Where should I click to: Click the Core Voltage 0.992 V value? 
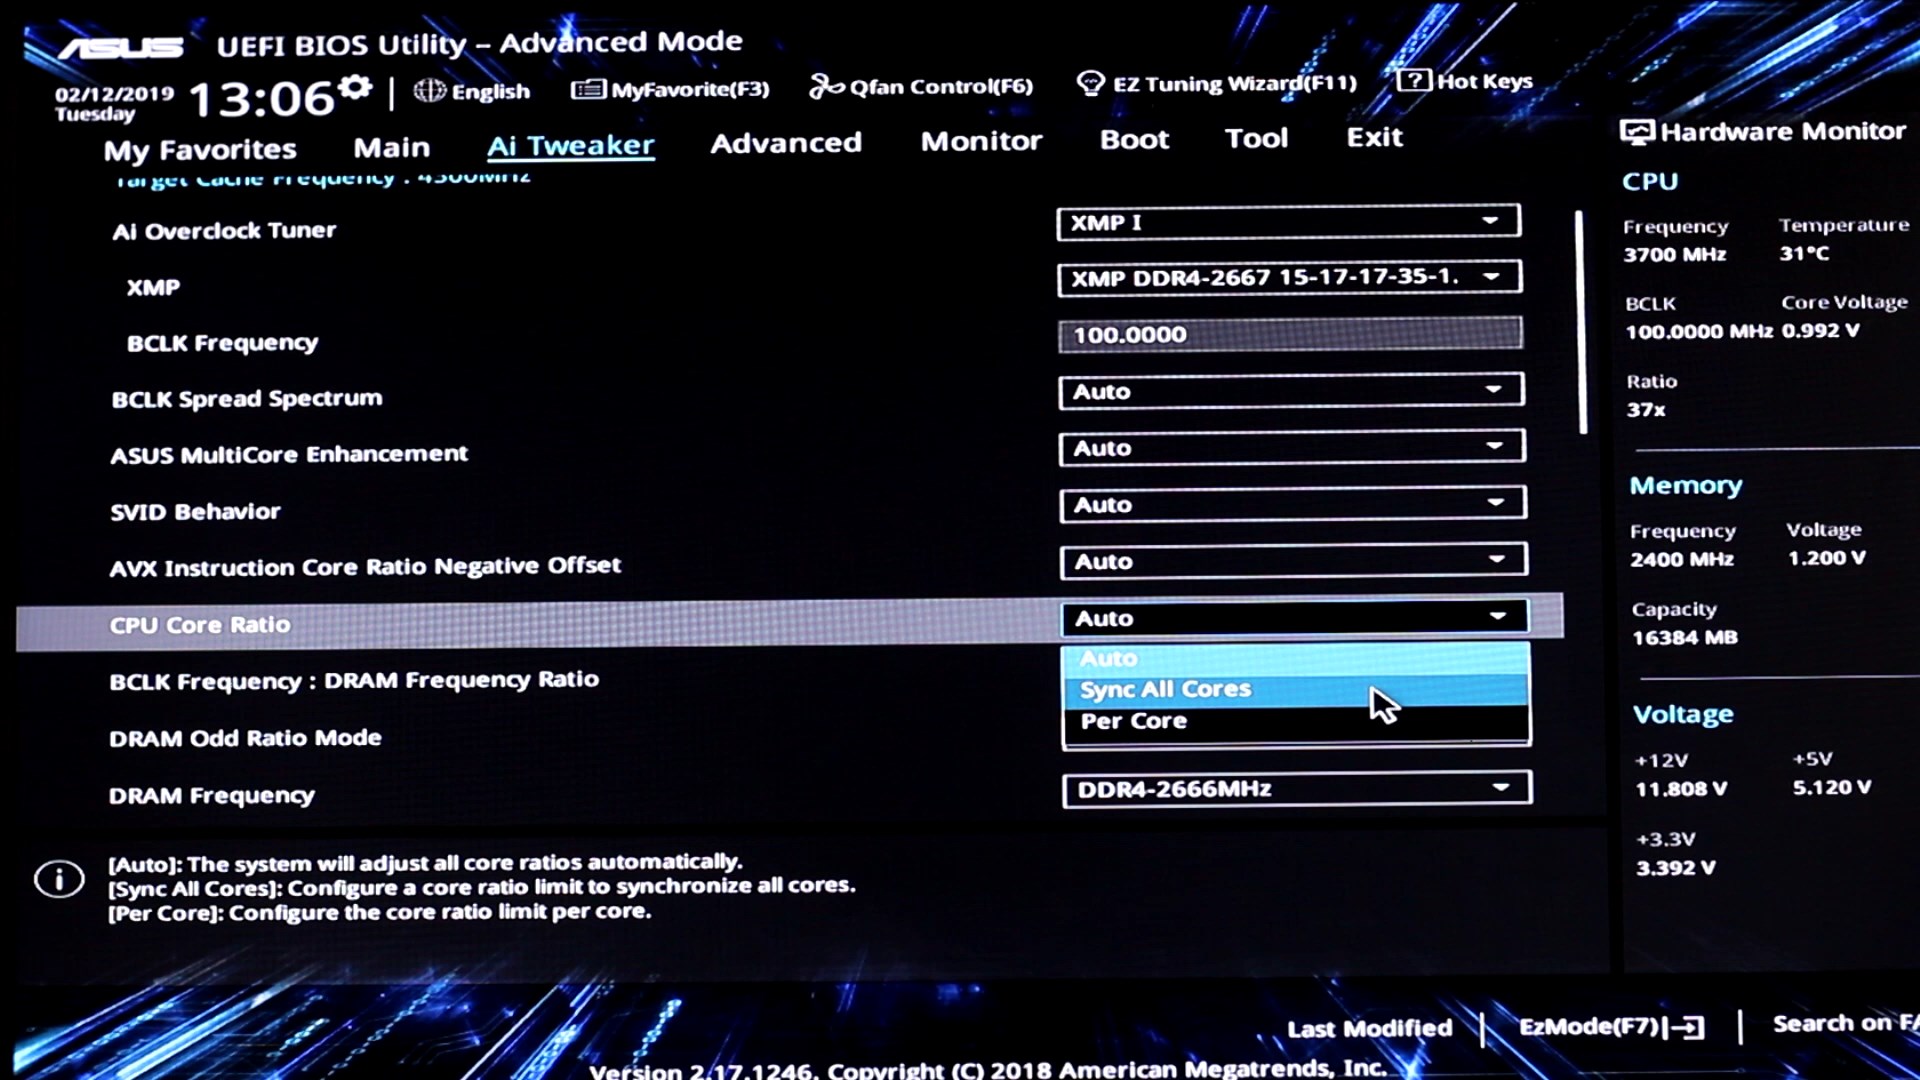click(1820, 330)
